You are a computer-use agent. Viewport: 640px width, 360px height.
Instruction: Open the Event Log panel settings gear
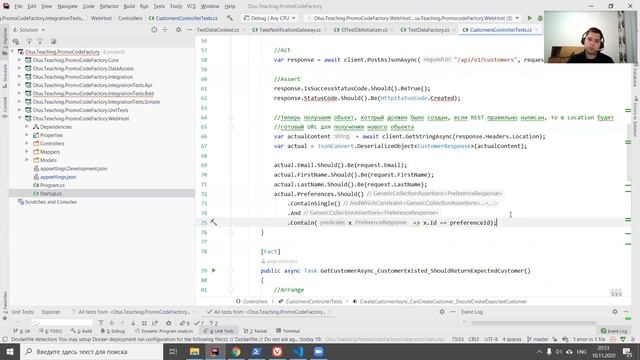tap(615, 312)
